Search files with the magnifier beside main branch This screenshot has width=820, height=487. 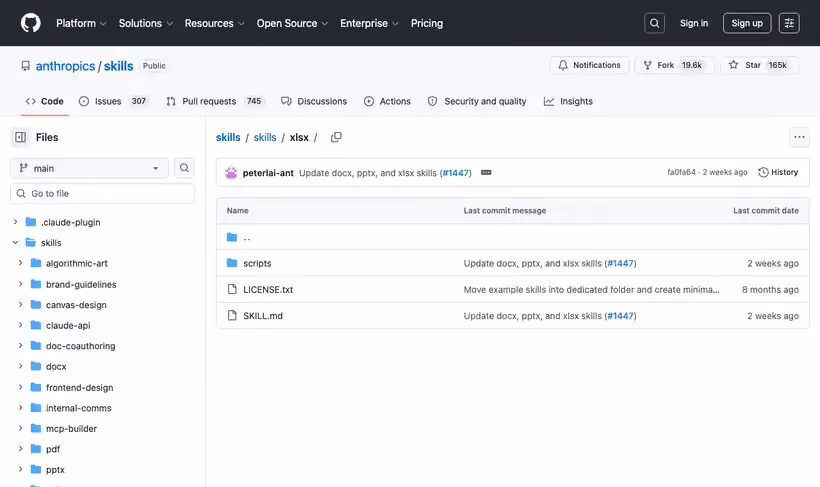click(x=184, y=168)
